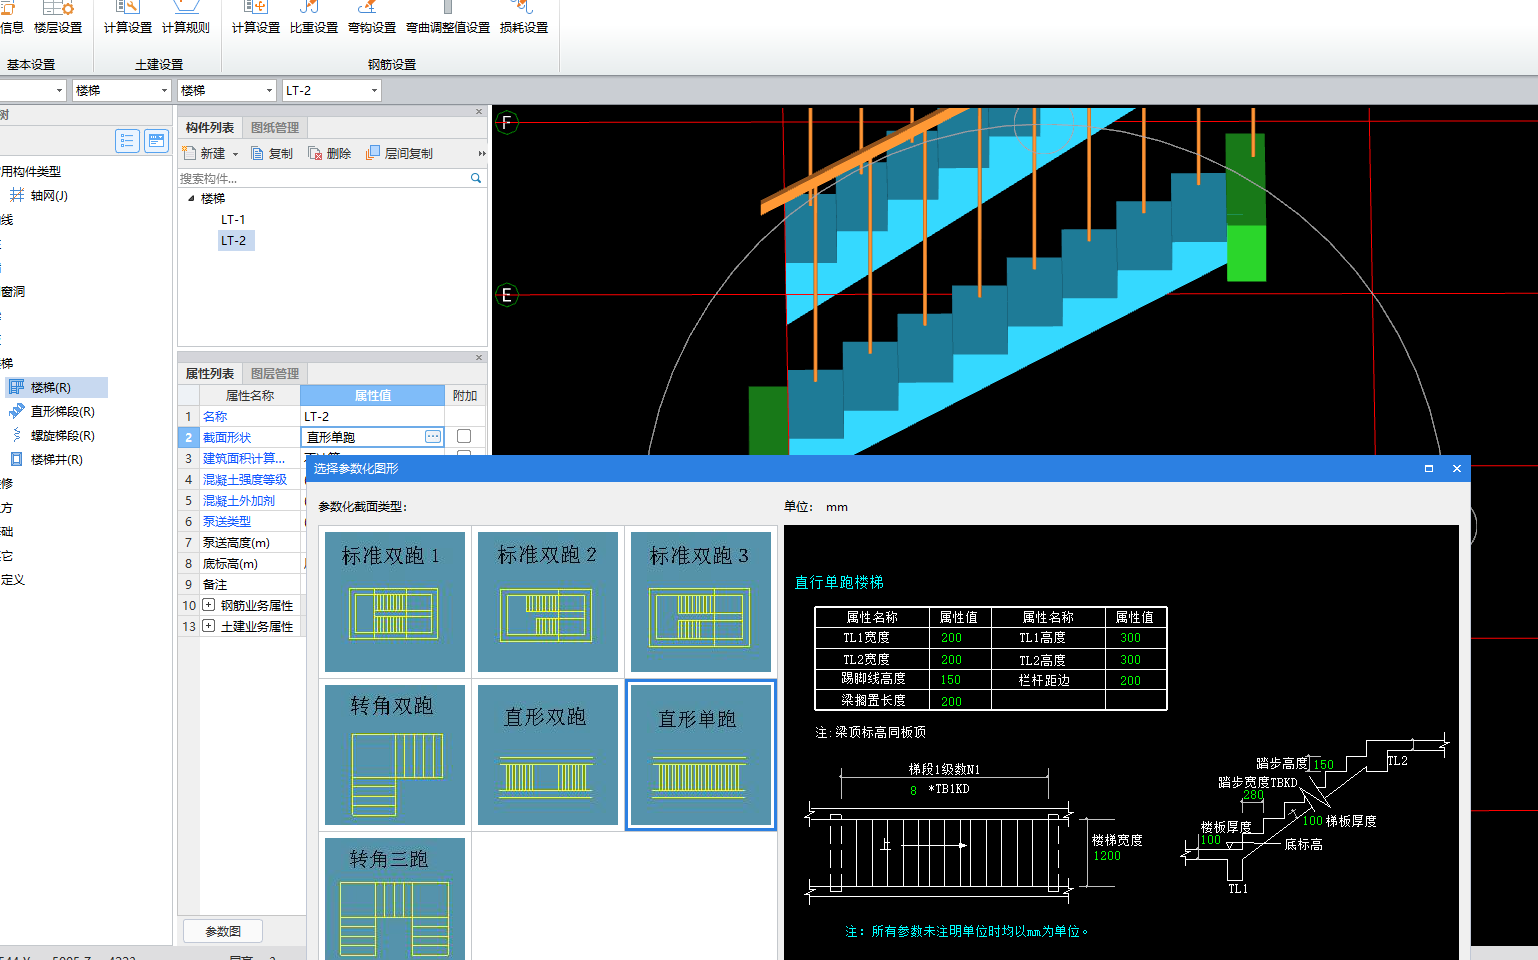Open 计算设置 in 钢筋设置 group
Viewport: 1538px width, 960px height.
click(x=256, y=18)
